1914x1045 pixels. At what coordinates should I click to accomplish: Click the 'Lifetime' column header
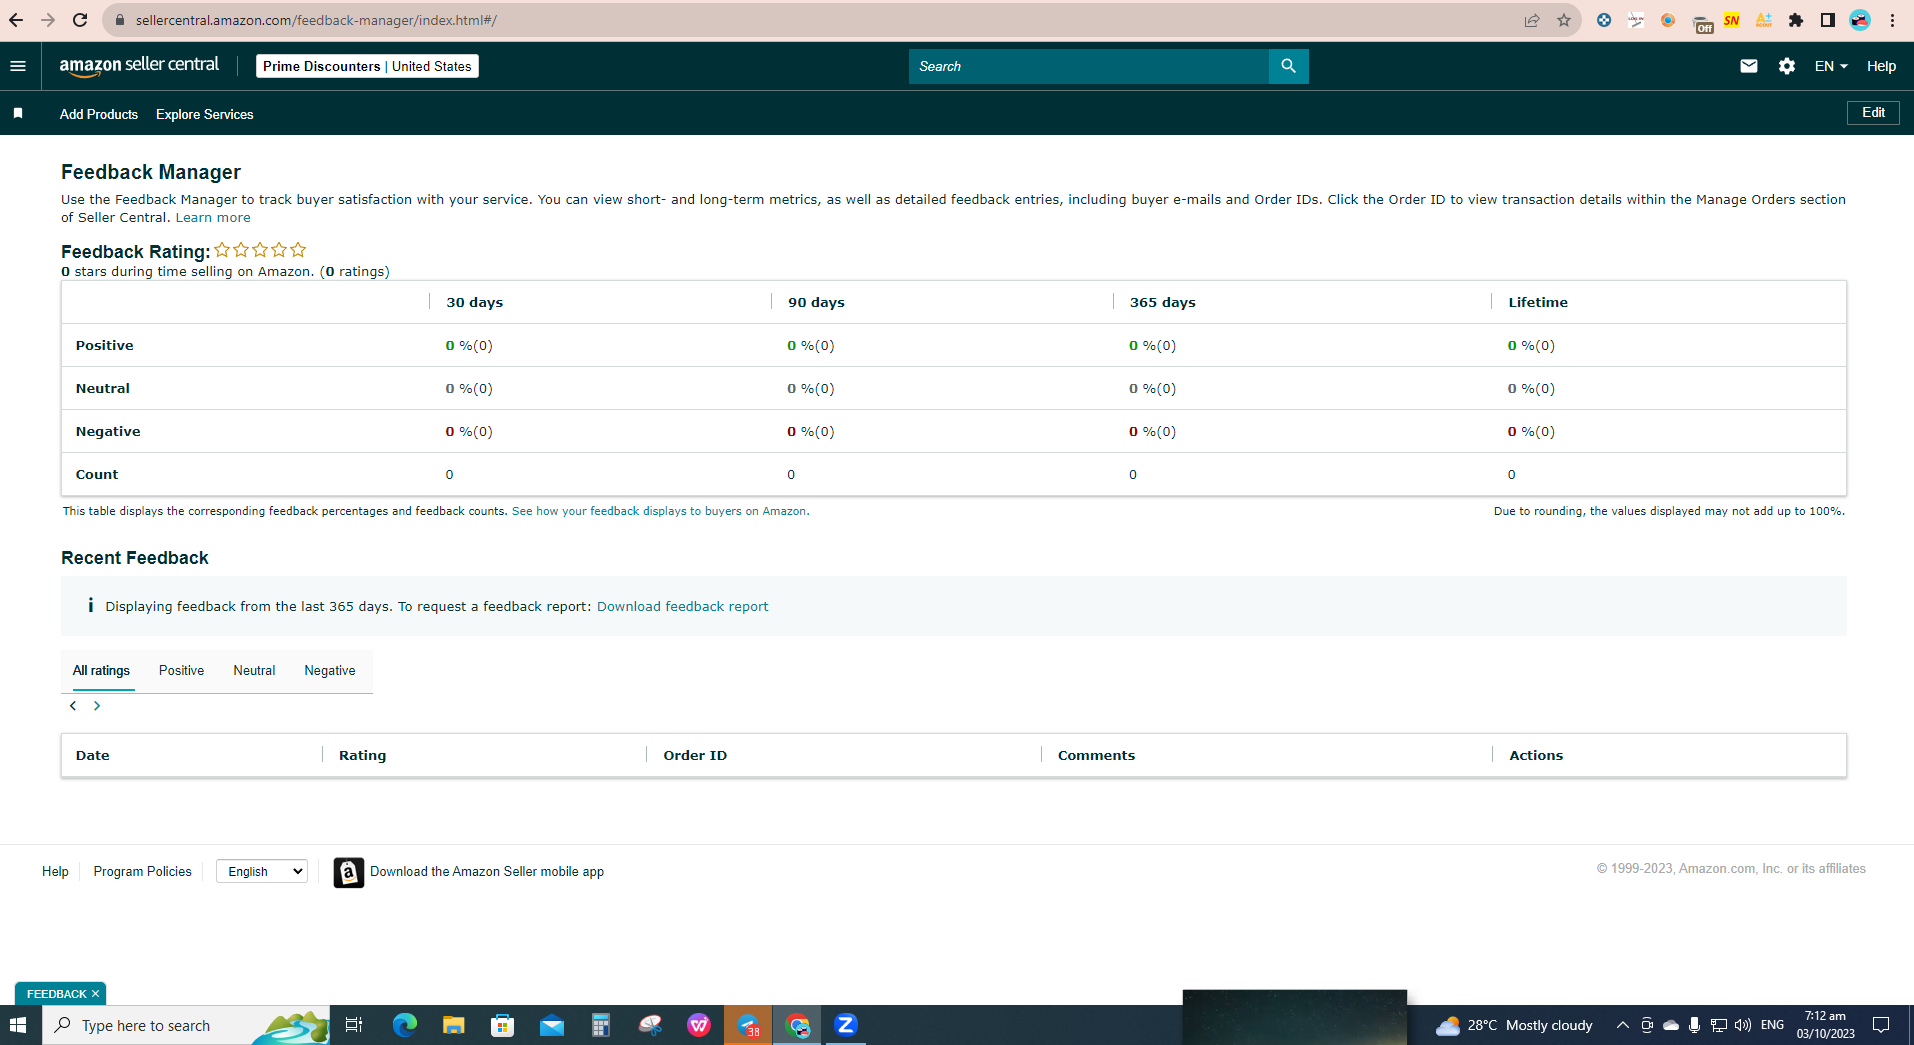coord(1538,302)
